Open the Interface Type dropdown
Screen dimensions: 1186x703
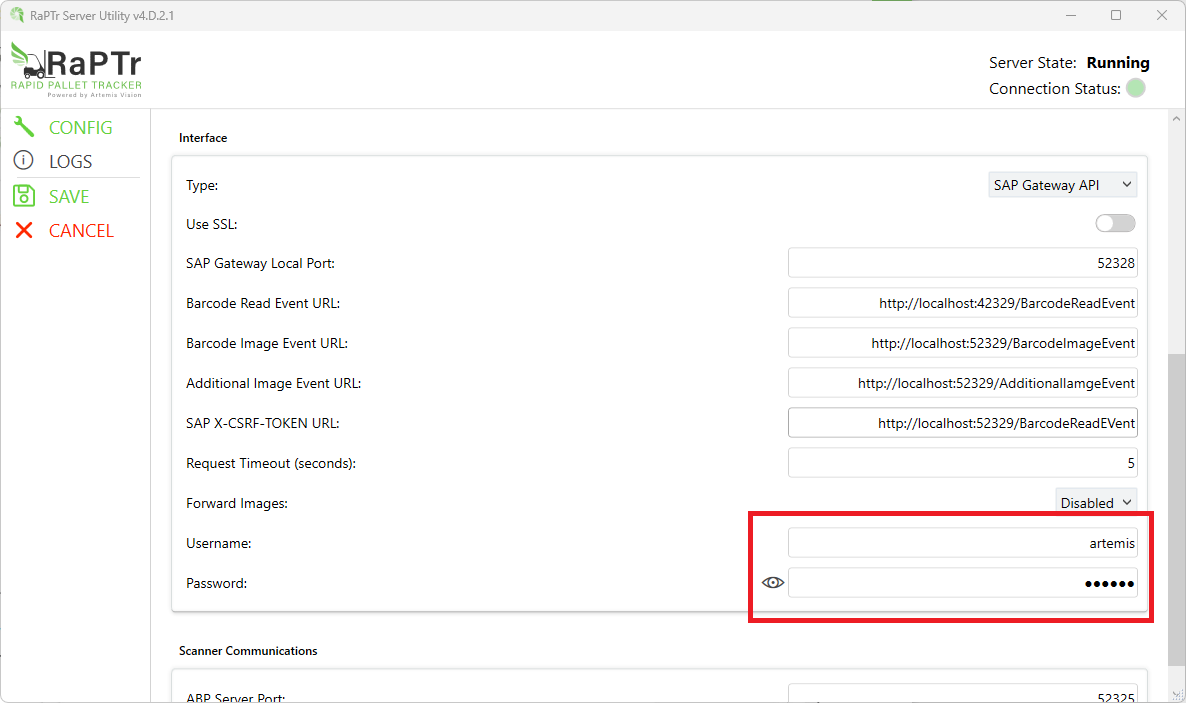click(1062, 185)
